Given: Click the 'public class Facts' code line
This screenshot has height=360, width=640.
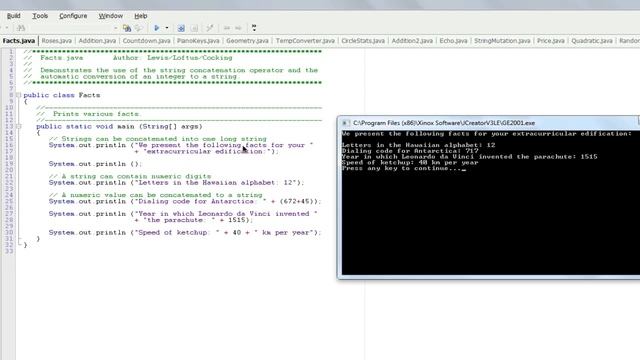Looking at the screenshot, I should (x=62, y=95).
